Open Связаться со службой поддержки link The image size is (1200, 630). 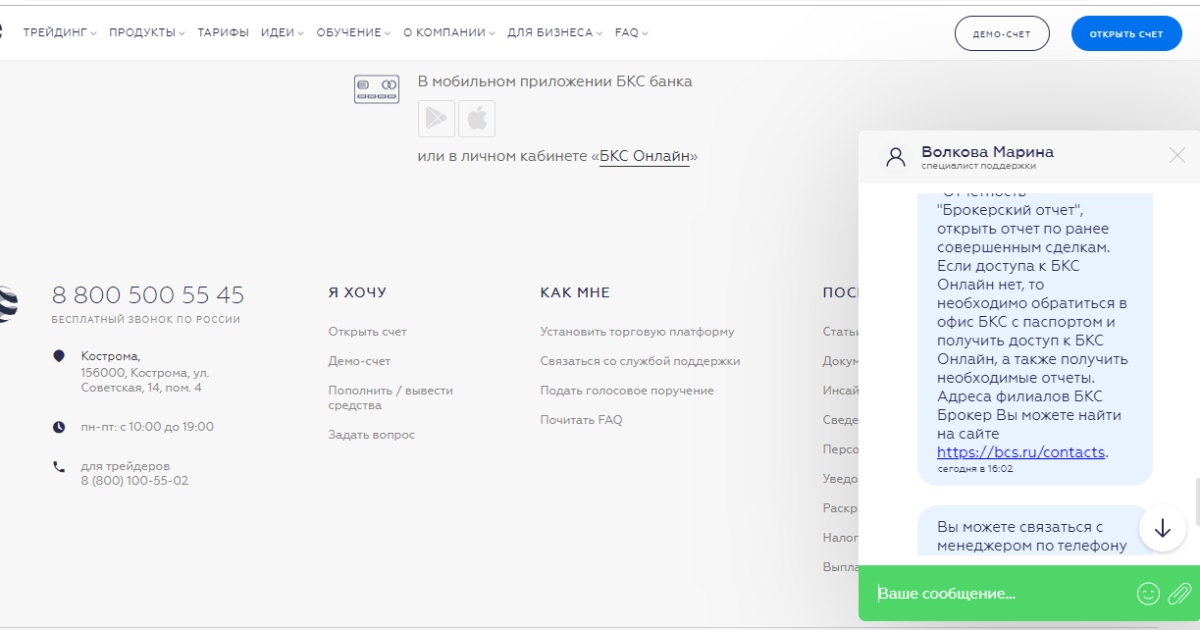coord(640,361)
